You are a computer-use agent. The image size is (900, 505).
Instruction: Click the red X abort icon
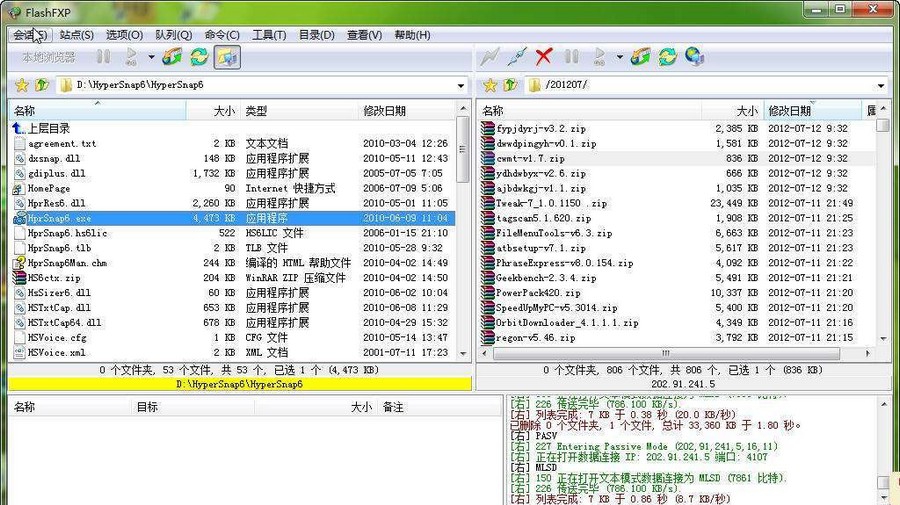coord(544,57)
